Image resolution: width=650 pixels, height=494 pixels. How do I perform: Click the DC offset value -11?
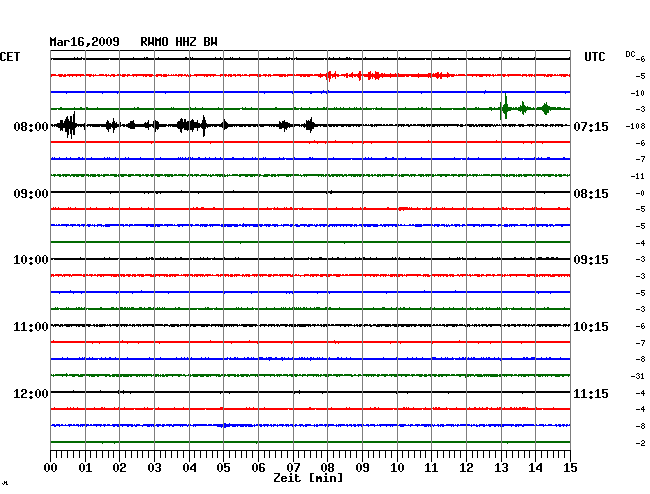click(638, 176)
